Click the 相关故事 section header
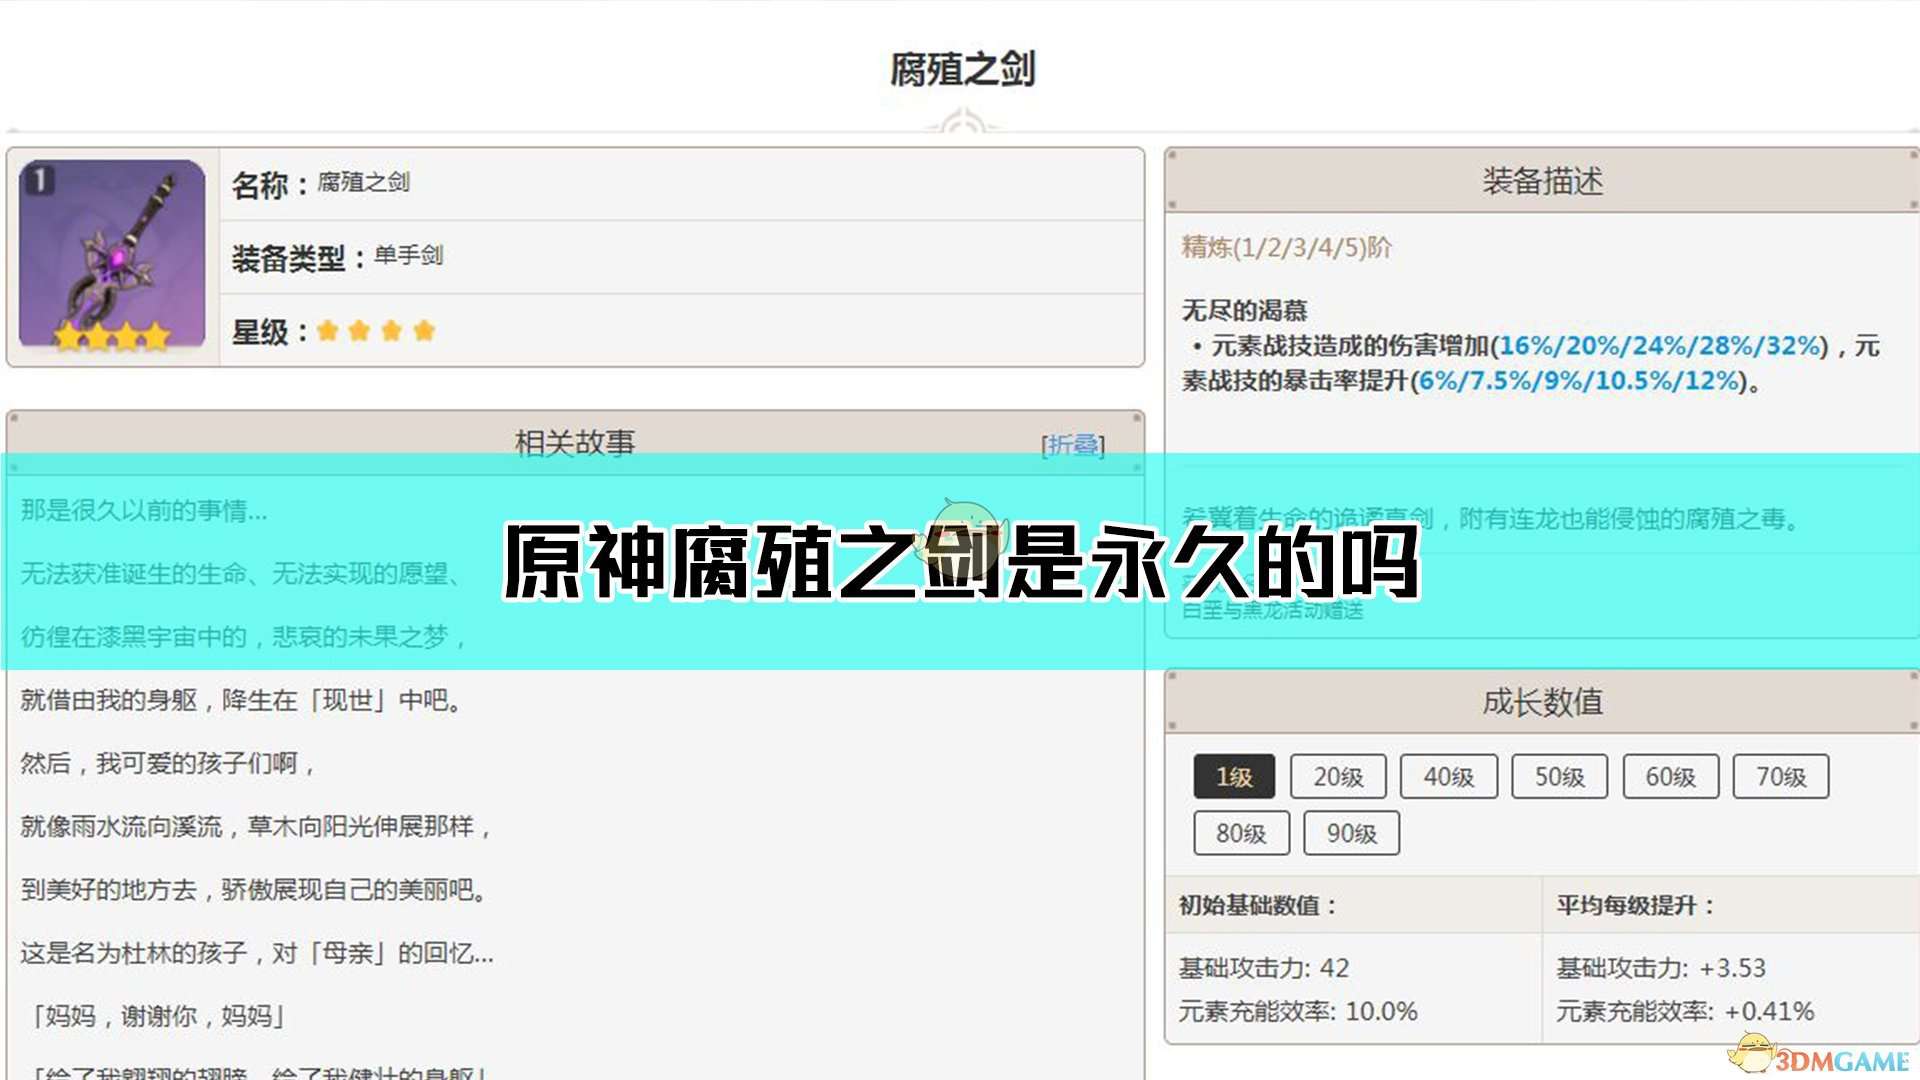Image resolution: width=1920 pixels, height=1080 pixels. [x=575, y=442]
